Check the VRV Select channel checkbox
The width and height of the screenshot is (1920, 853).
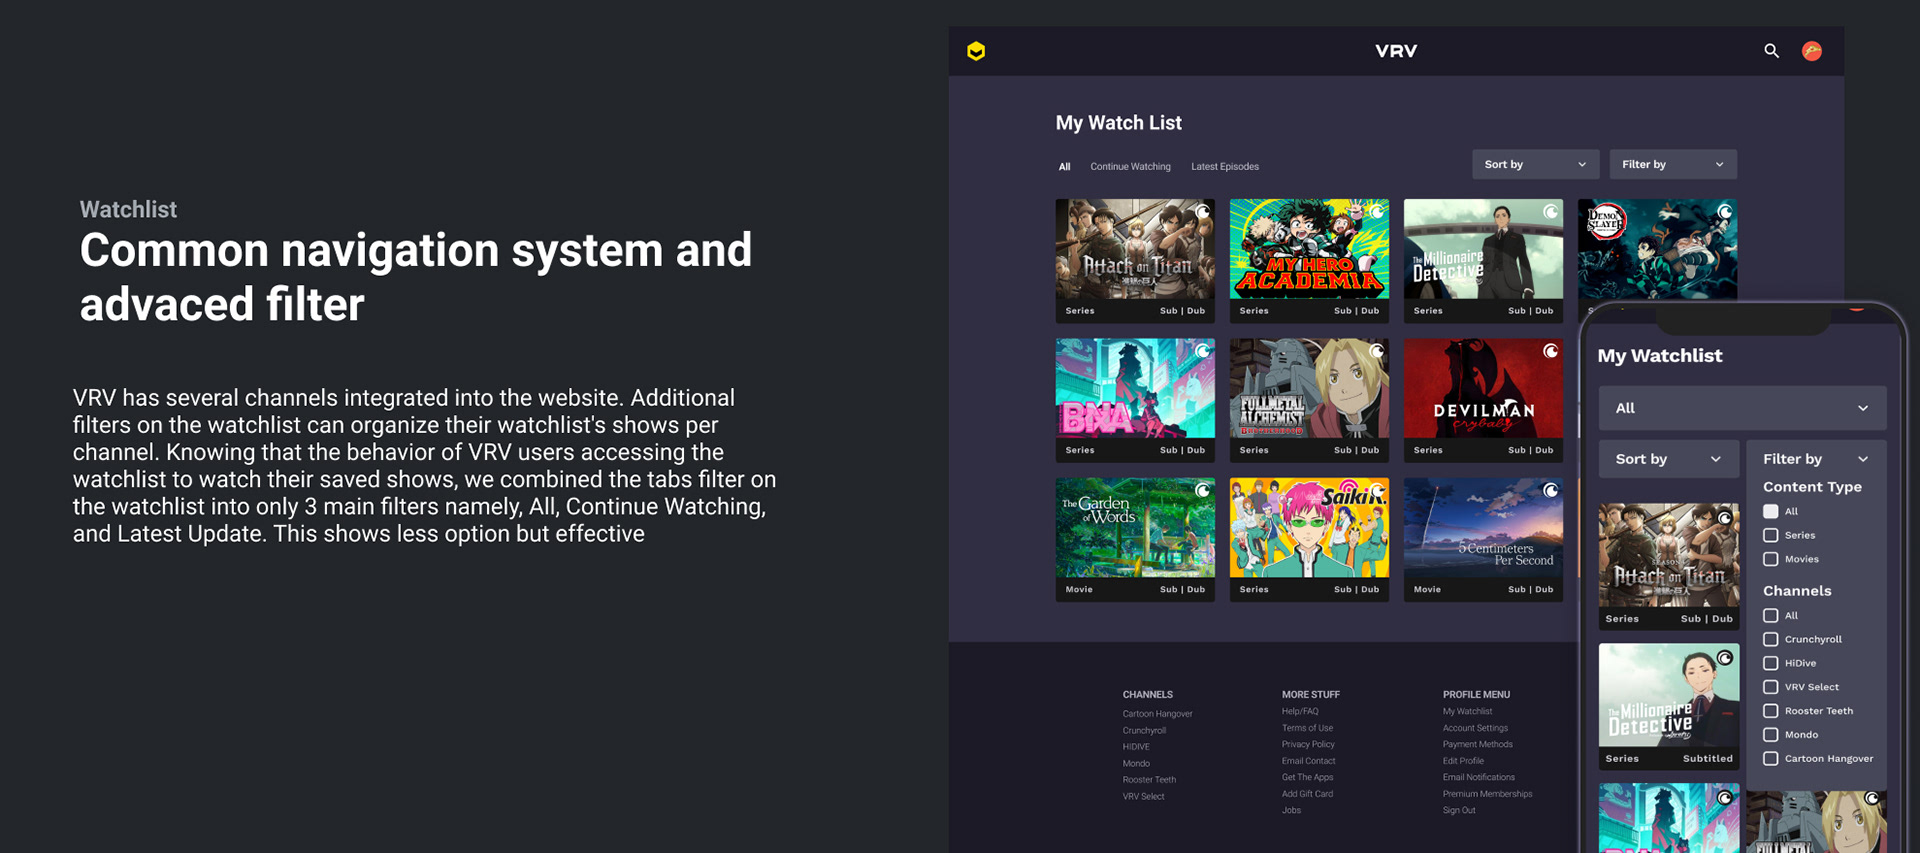[x=1771, y=687]
